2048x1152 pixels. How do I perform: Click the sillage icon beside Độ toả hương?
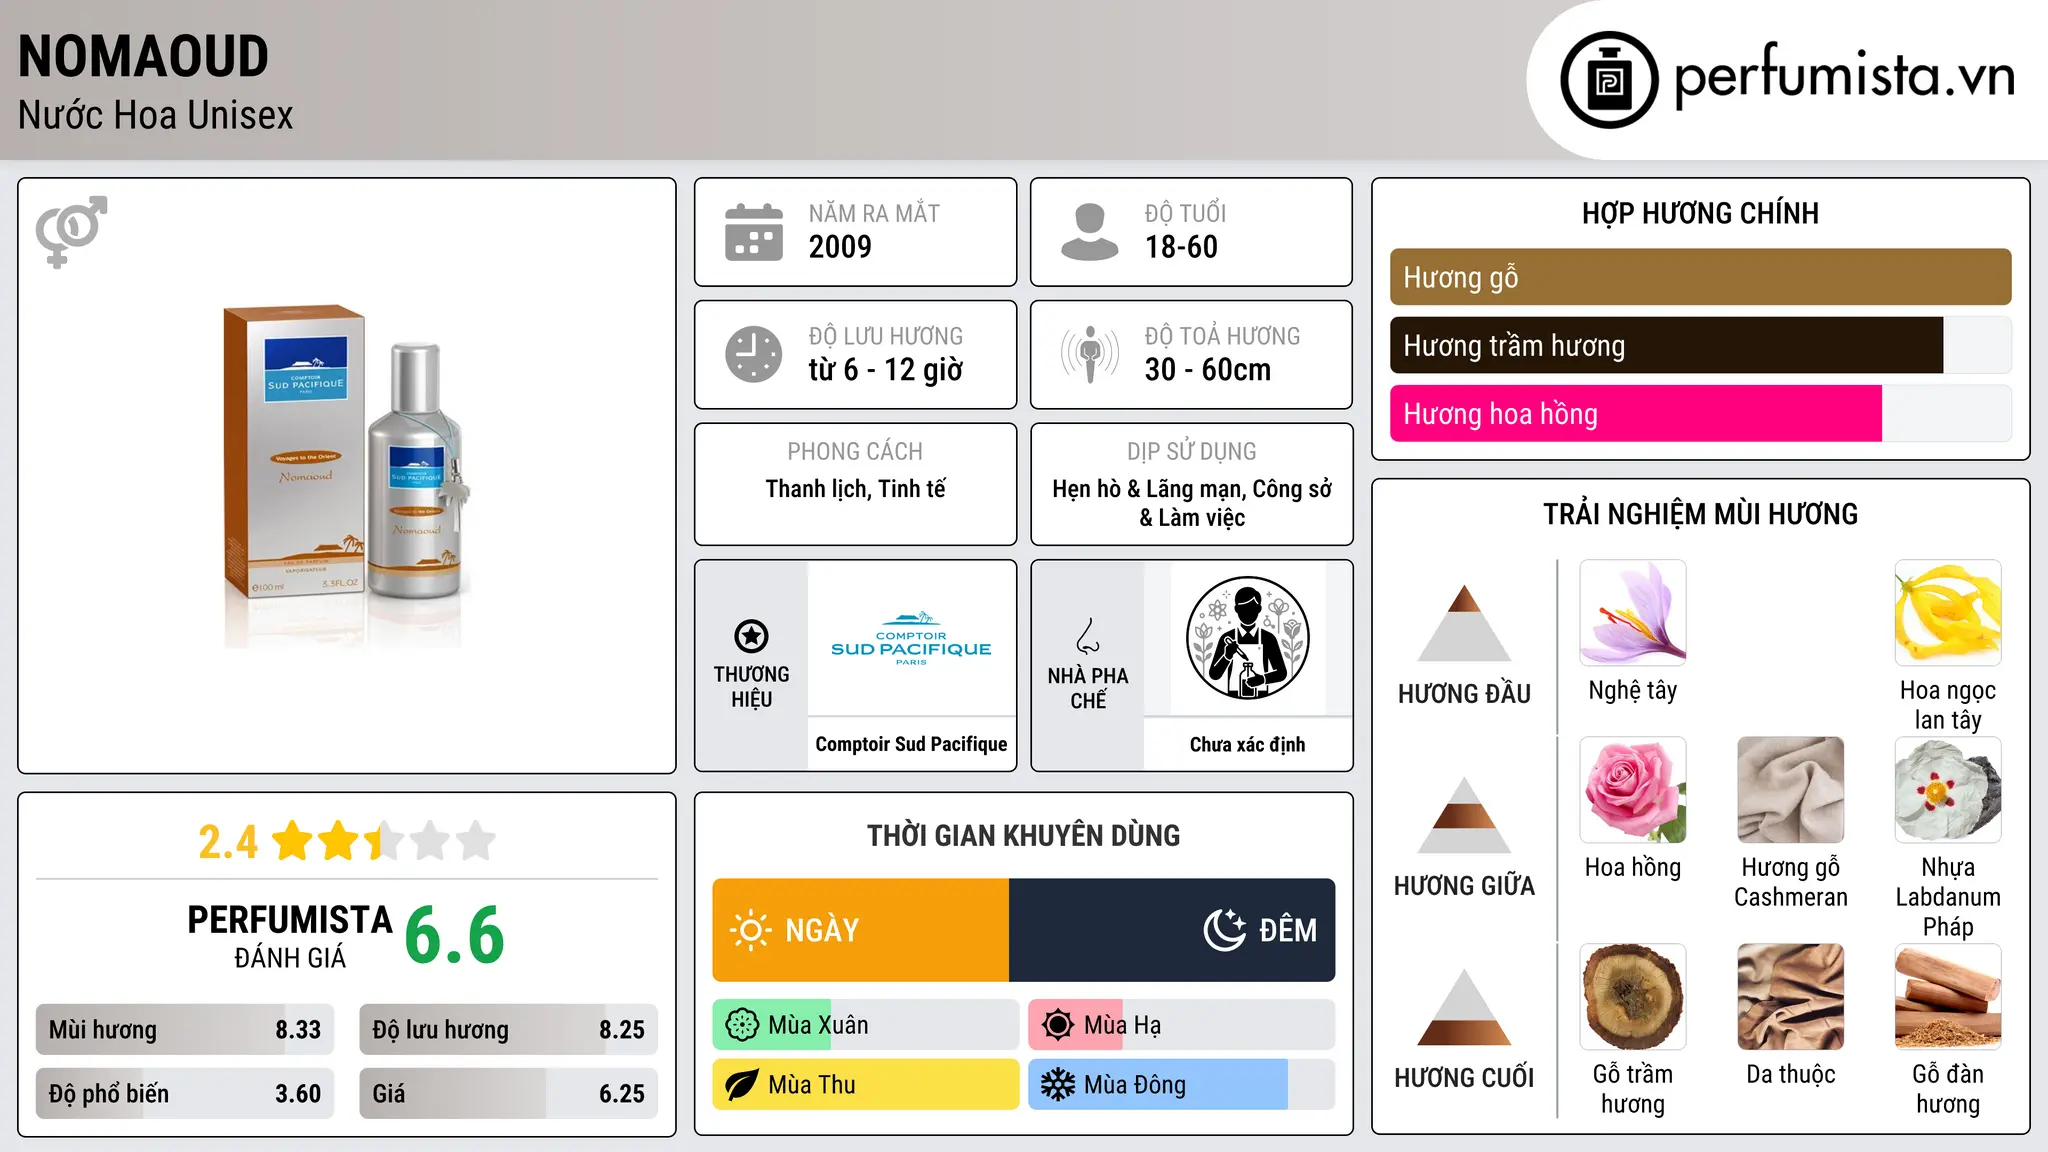pyautogui.click(x=1090, y=354)
